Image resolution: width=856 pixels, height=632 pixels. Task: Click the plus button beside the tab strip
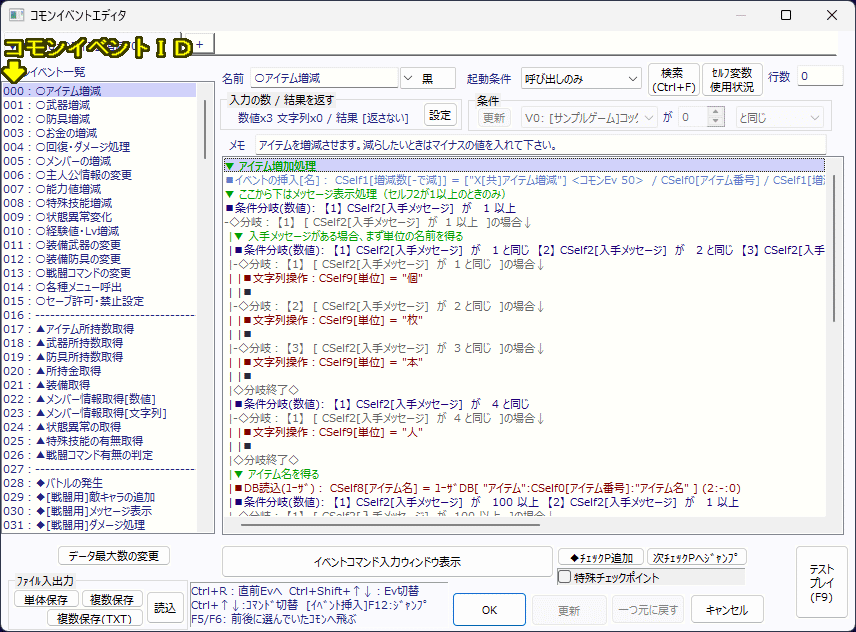[x=199, y=44]
